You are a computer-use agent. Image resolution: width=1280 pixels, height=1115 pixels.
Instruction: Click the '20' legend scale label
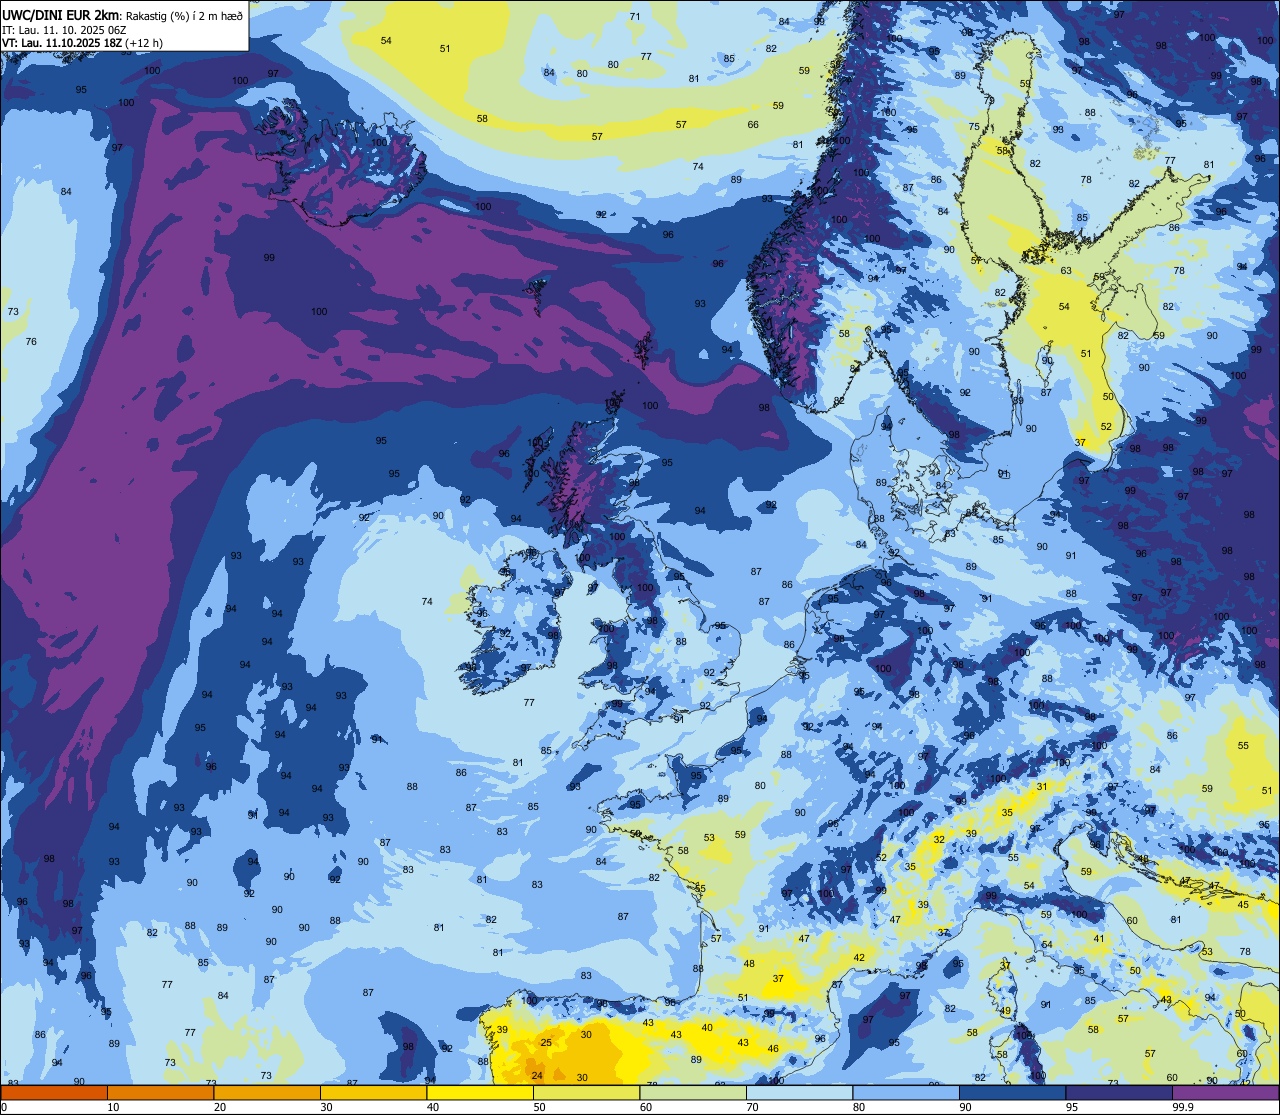[x=220, y=1107]
